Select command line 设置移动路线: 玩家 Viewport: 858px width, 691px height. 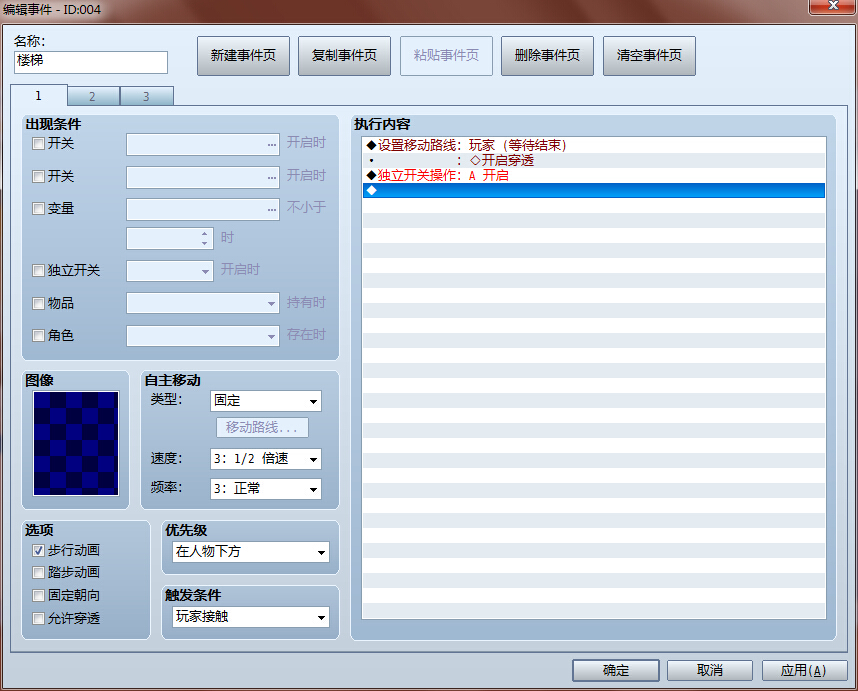(594, 145)
